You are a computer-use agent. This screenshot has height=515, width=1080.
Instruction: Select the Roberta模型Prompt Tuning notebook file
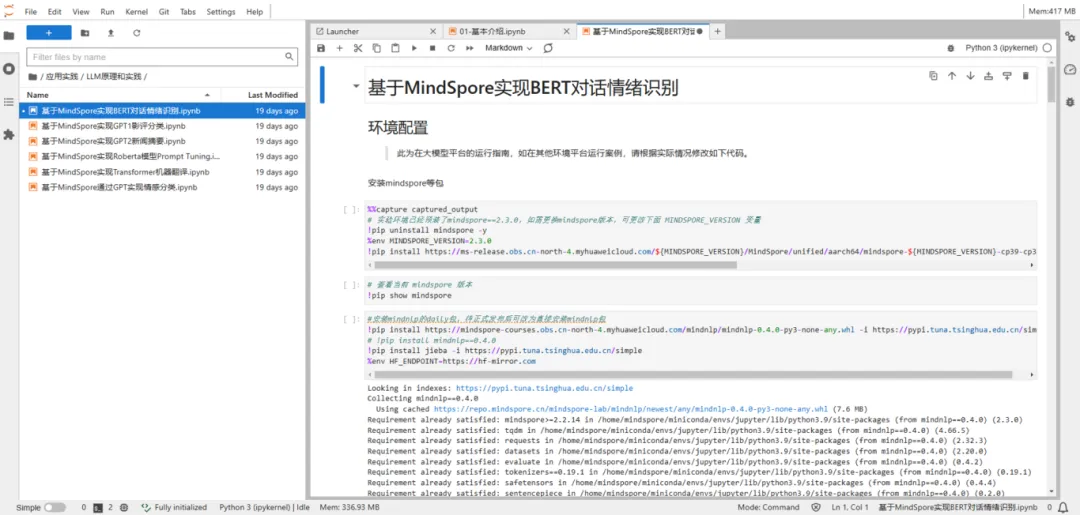click(163, 156)
